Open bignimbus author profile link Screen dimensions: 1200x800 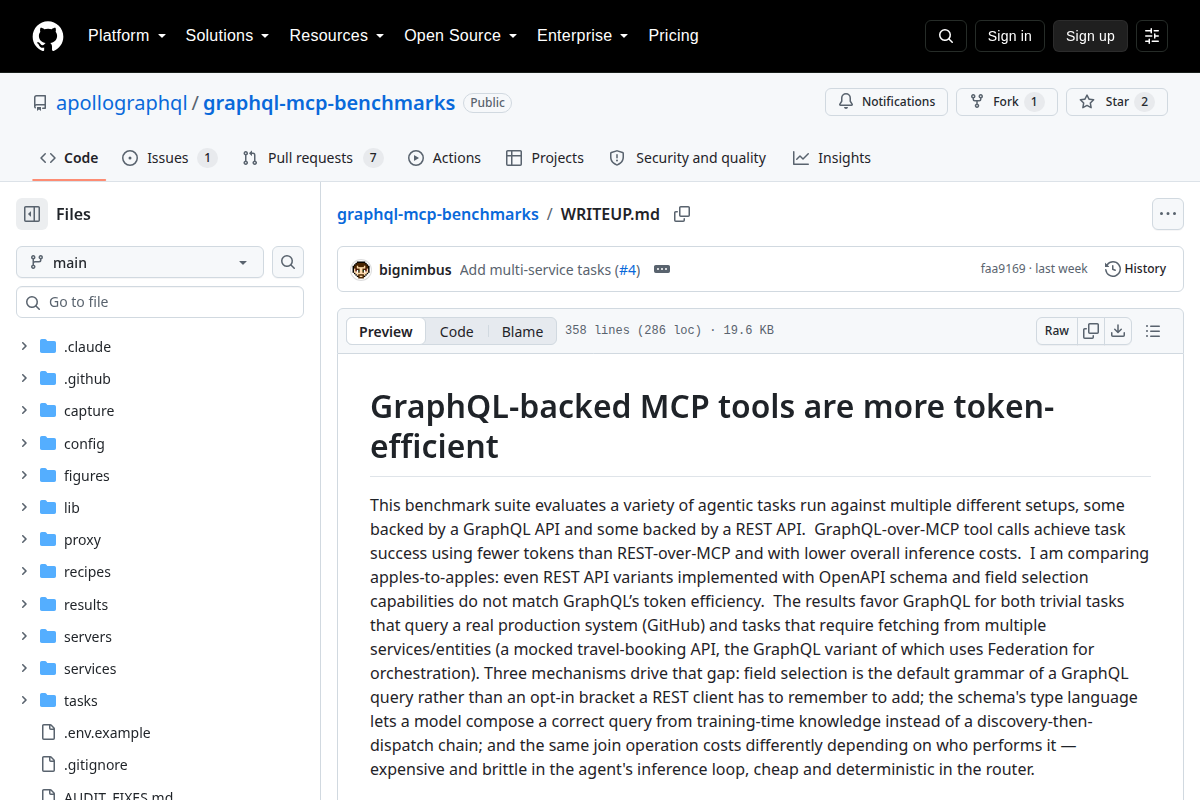tap(415, 269)
